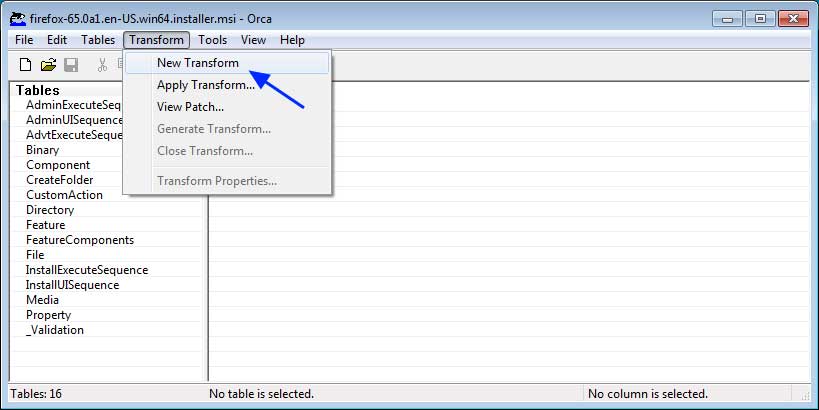Viewport: 819px width, 410px height.
Task: Click the Tables list header
Action: [x=38, y=90]
